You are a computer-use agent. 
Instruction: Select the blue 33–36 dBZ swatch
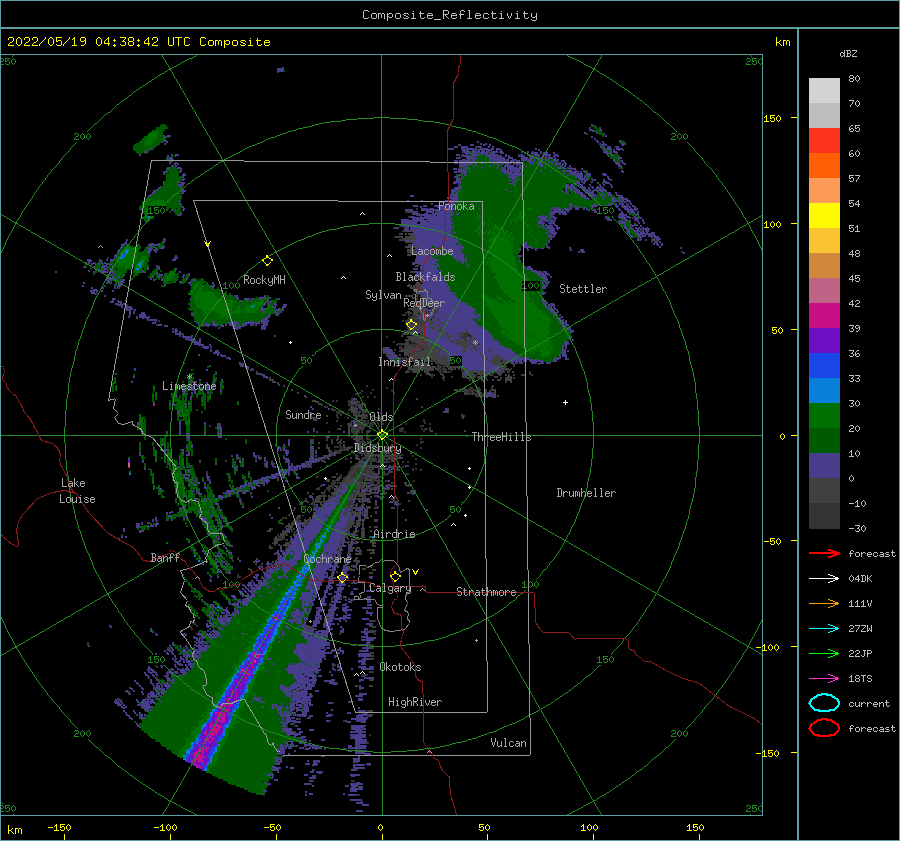pyautogui.click(x=824, y=366)
